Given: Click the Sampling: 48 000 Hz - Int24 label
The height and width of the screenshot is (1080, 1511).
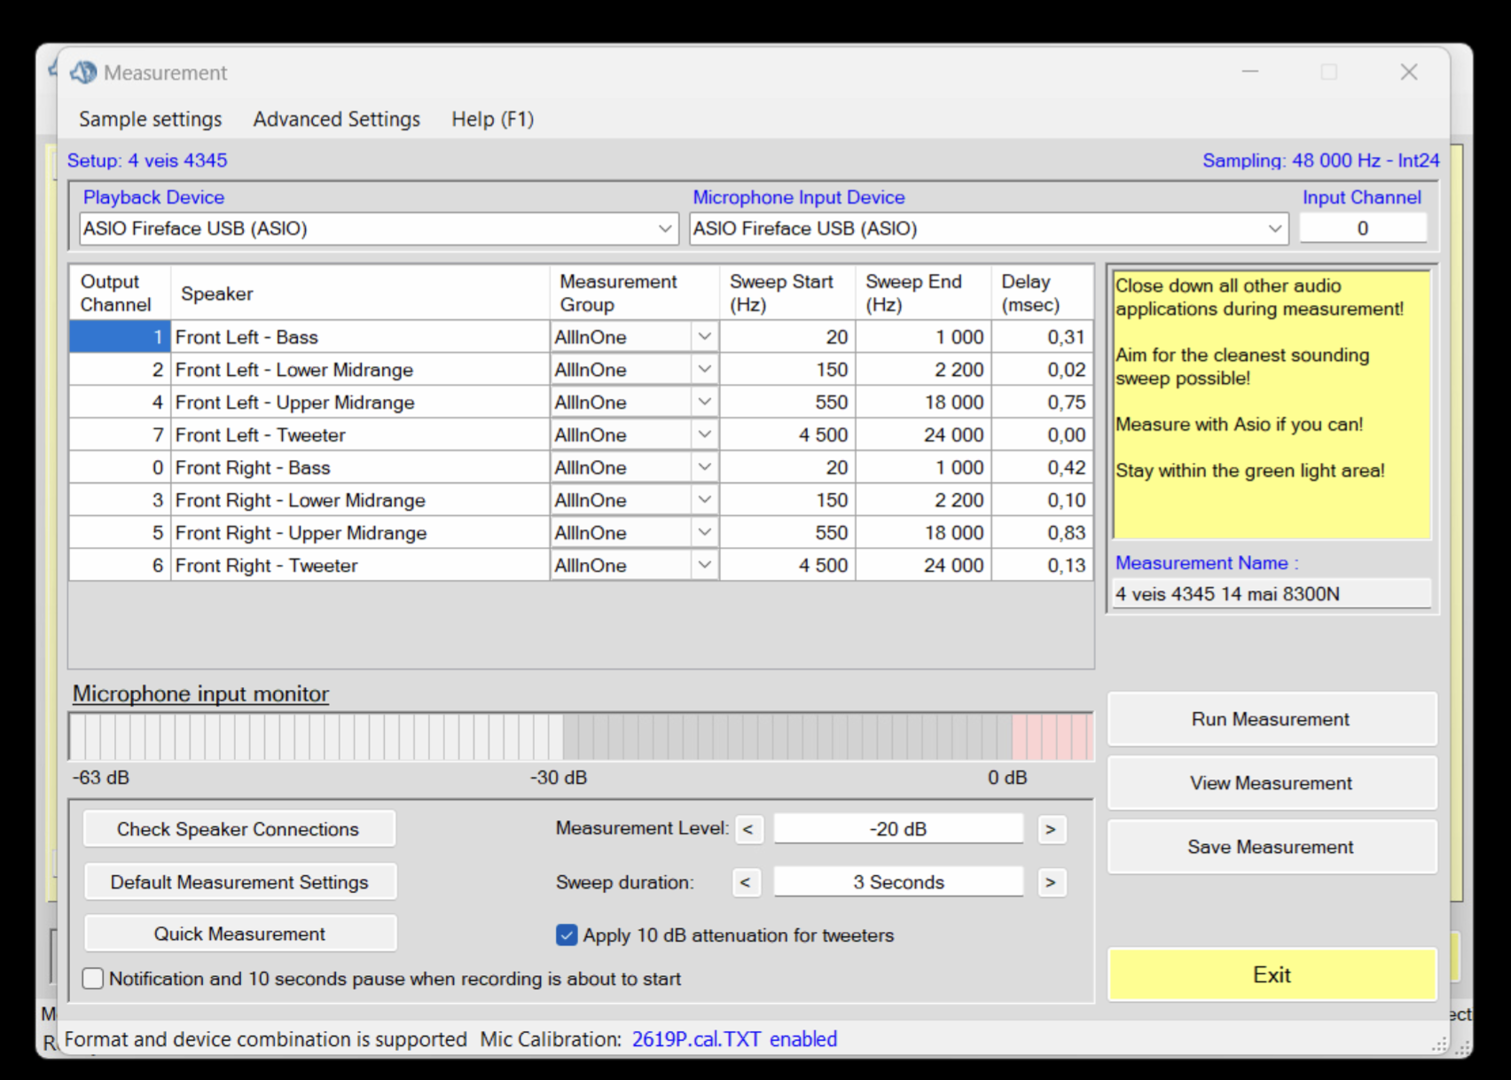Looking at the screenshot, I should click(1320, 160).
